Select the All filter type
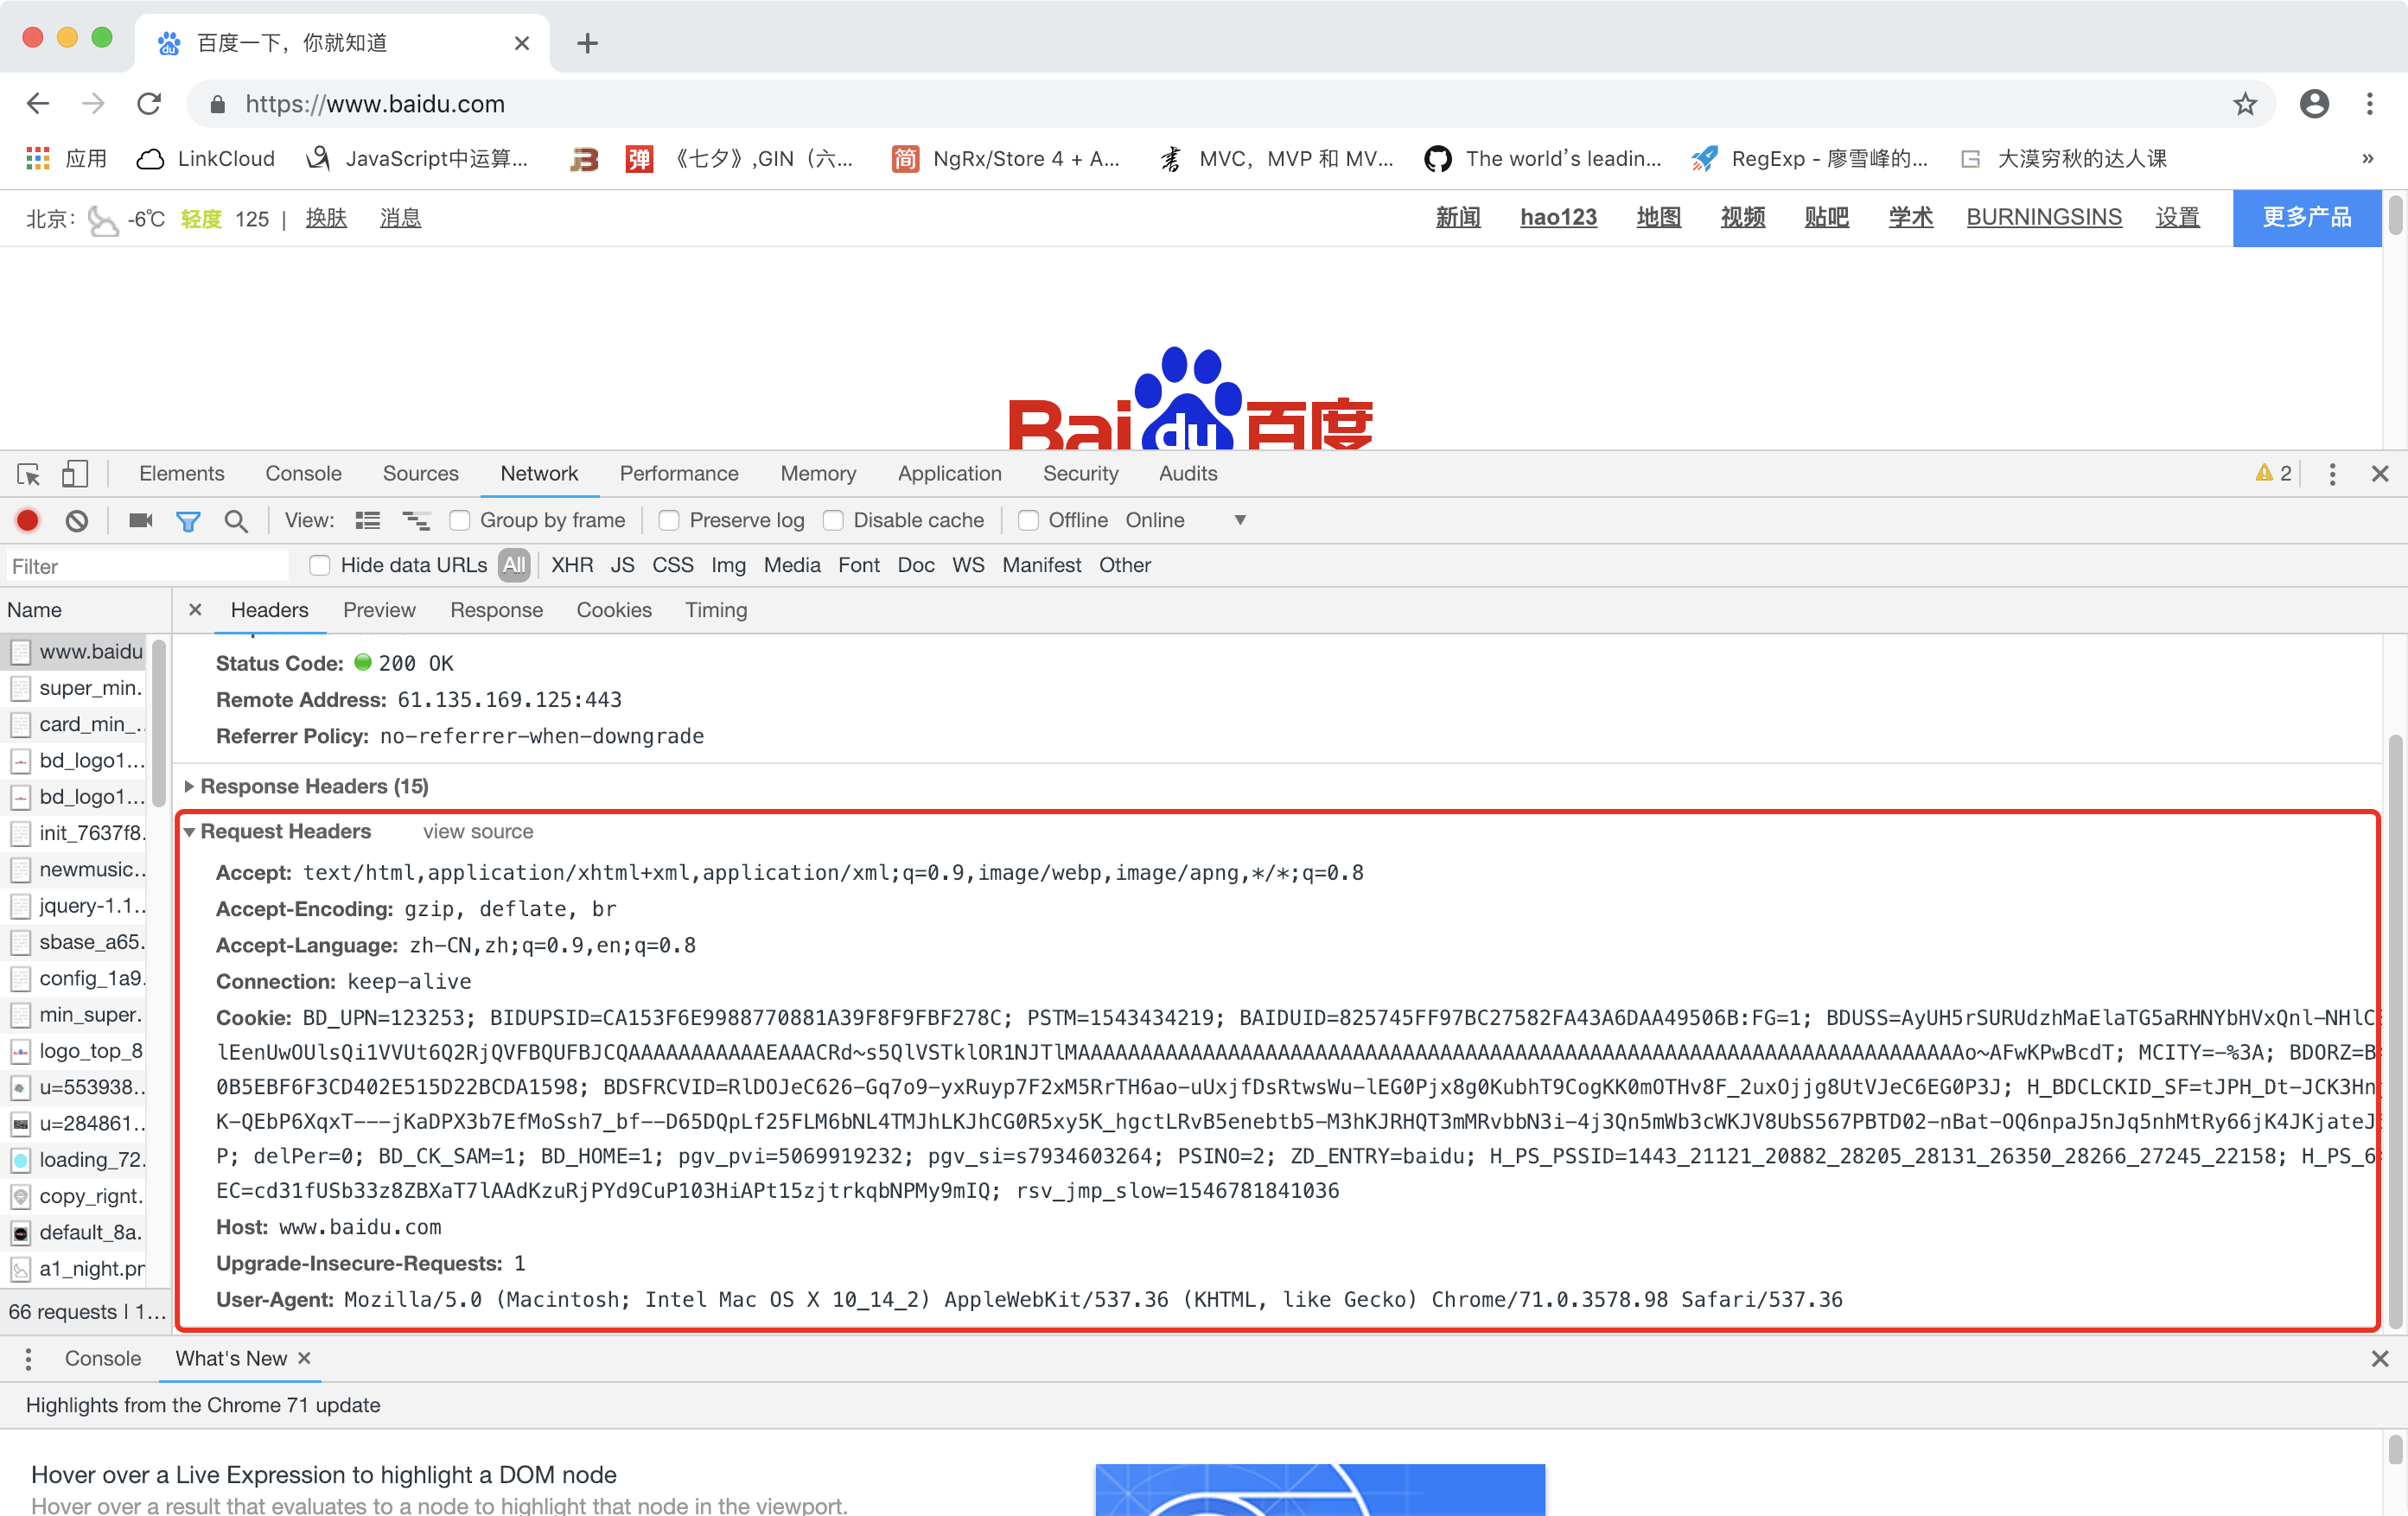This screenshot has width=2408, height=1516. point(514,565)
